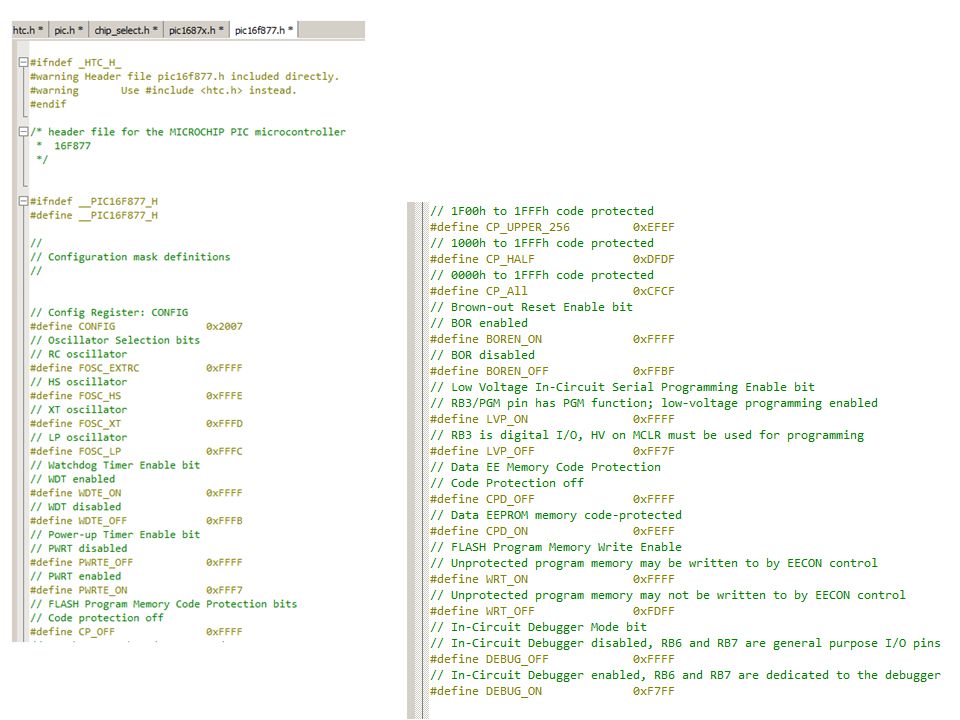Switch to the pic.h tab
Image resolution: width=960 pixels, height=720 pixels.
click(68, 30)
